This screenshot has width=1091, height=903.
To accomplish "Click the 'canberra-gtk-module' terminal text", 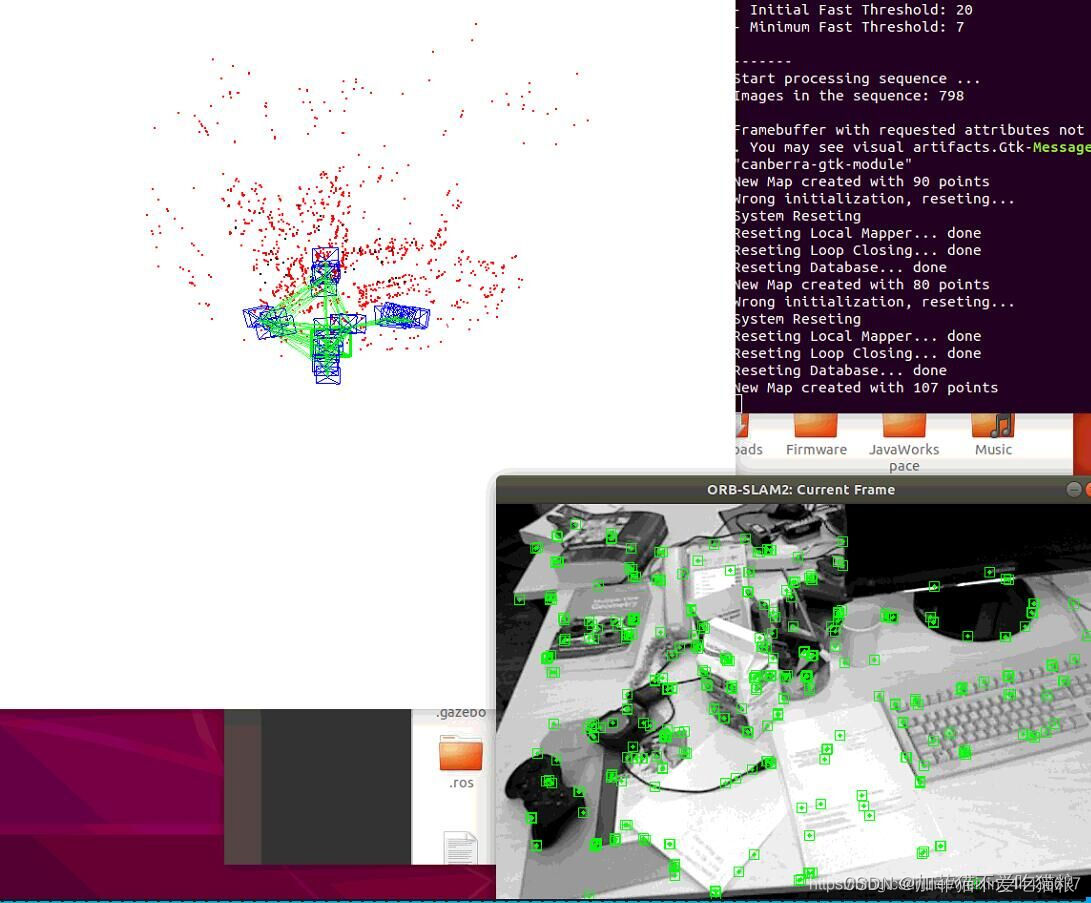I will pos(824,165).
